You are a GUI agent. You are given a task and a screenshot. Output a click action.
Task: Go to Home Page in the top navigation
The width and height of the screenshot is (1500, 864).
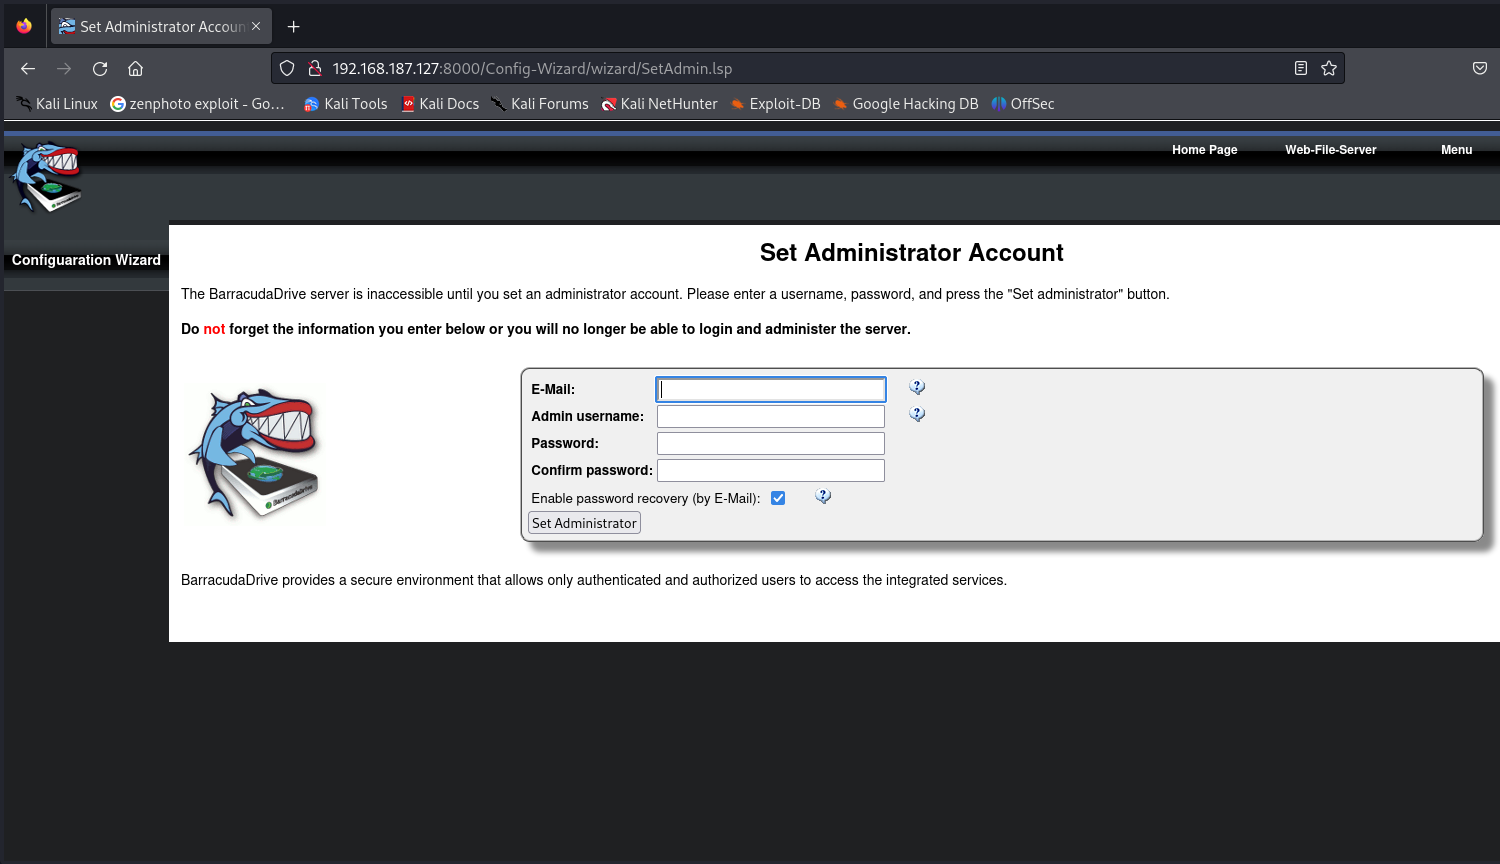click(x=1204, y=150)
